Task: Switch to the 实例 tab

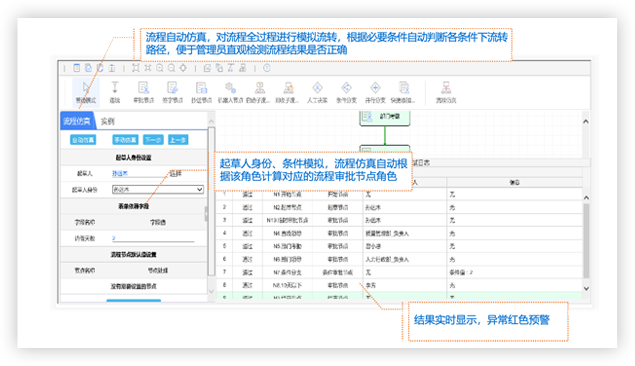Action: [x=107, y=121]
